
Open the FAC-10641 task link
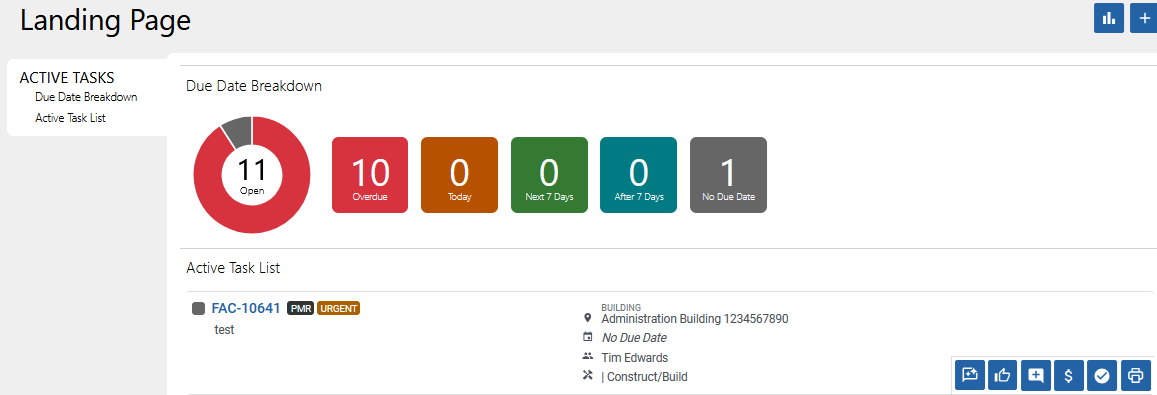pos(246,309)
